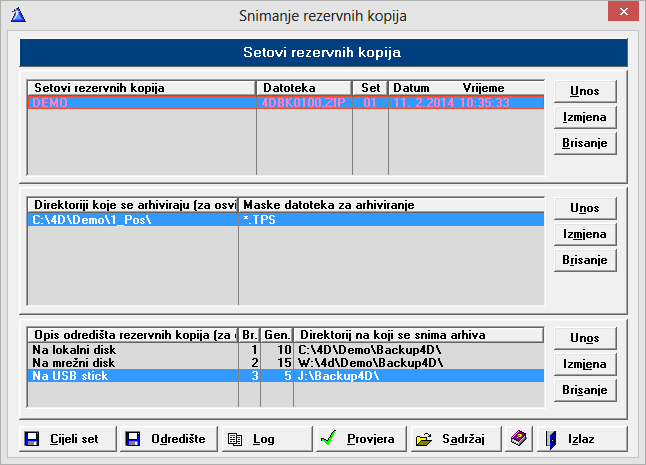Screen dimensions: 646x465
Task: Click Set column header
Action: click(x=370, y=88)
